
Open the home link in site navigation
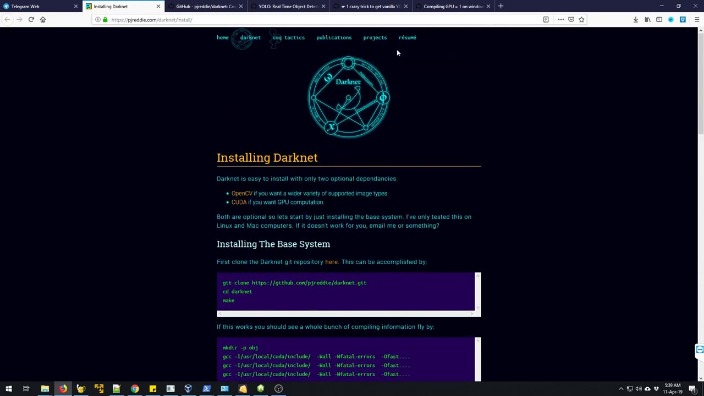(x=223, y=38)
